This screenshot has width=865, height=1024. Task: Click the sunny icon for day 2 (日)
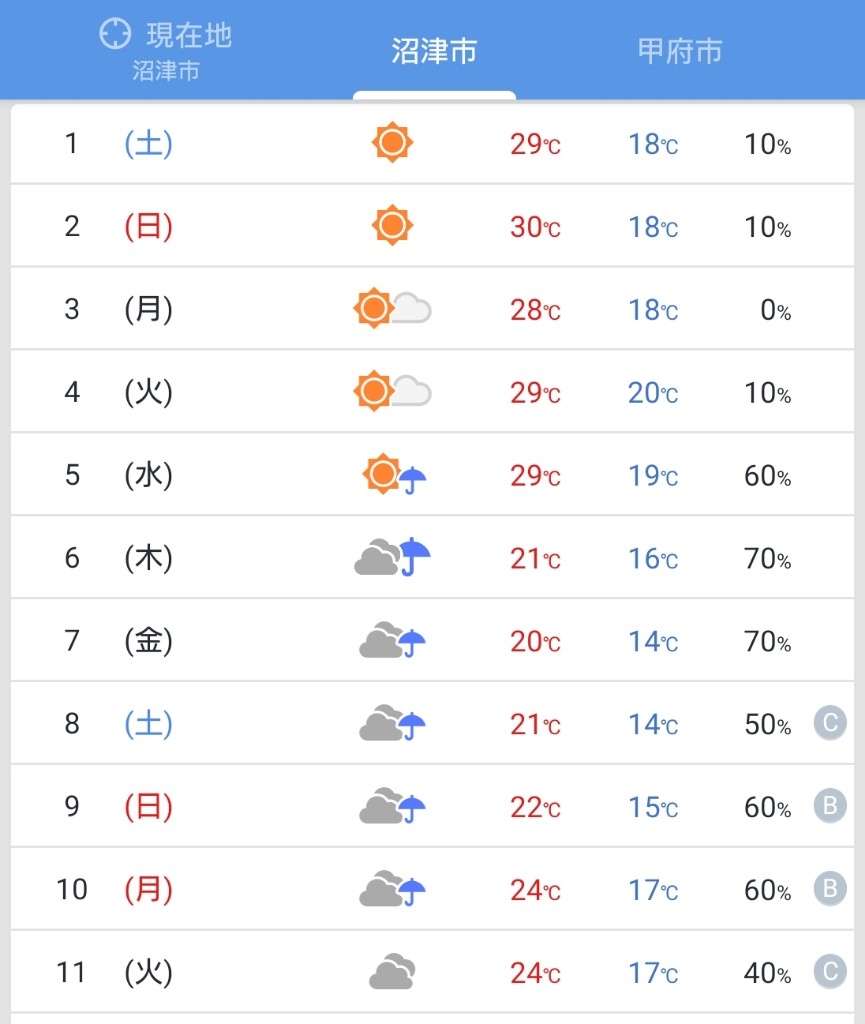pyautogui.click(x=392, y=225)
